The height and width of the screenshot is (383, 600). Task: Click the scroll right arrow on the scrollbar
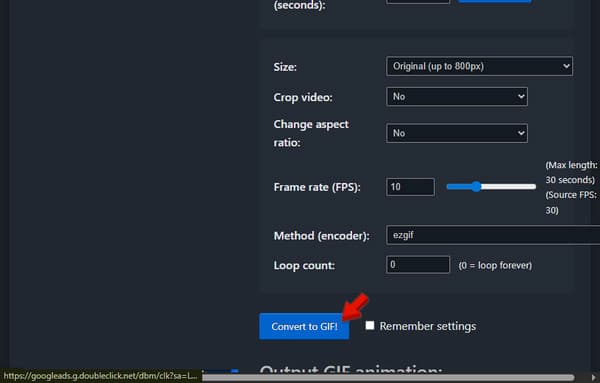coord(593,377)
